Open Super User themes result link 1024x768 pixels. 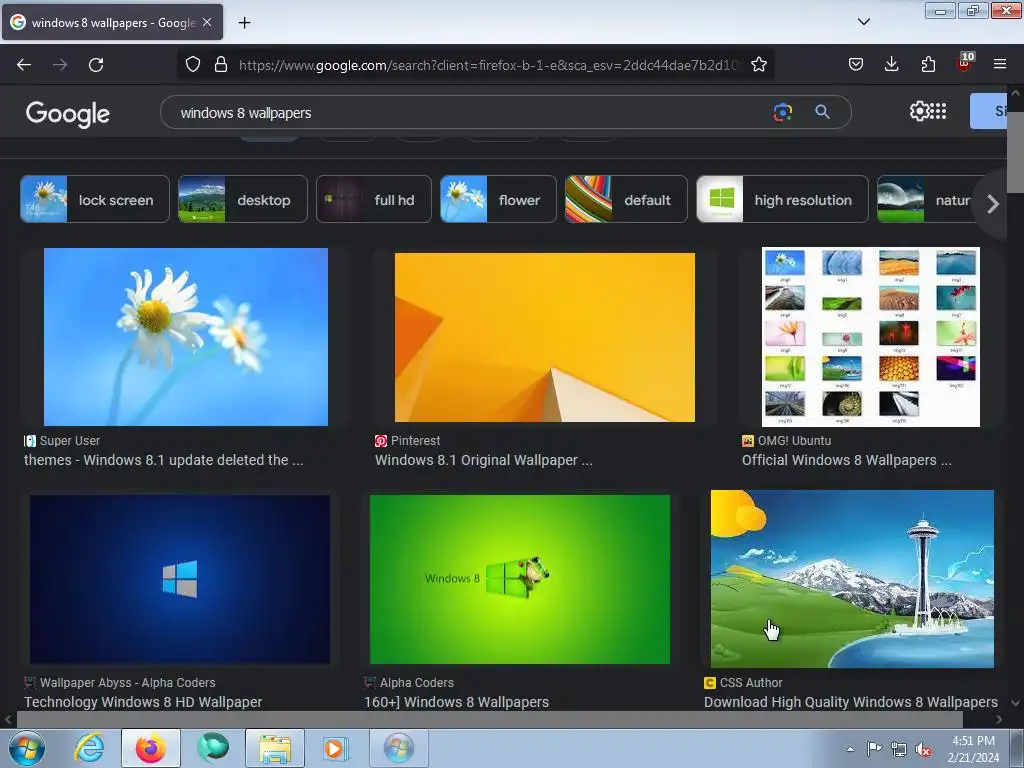pyautogui.click(x=164, y=460)
